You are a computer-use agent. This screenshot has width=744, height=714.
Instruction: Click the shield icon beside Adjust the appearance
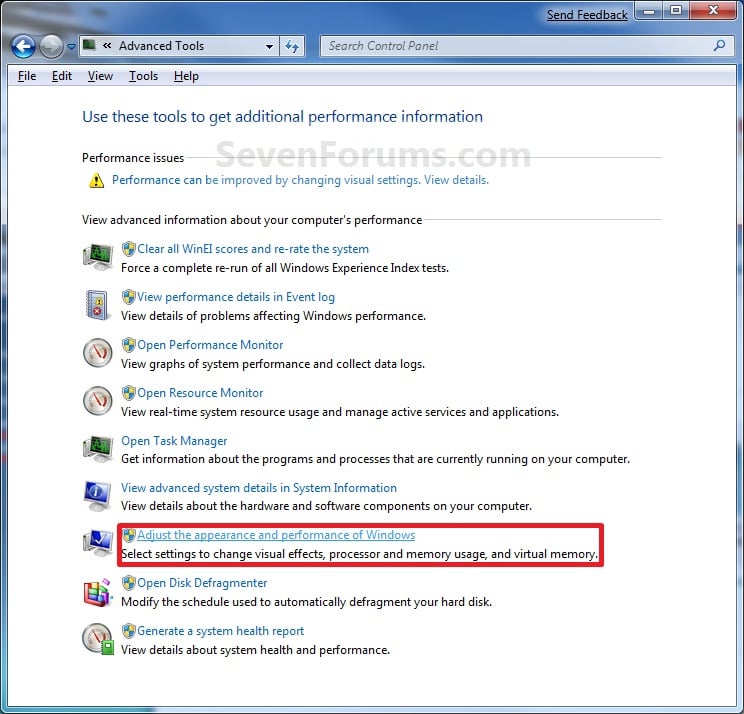129,535
